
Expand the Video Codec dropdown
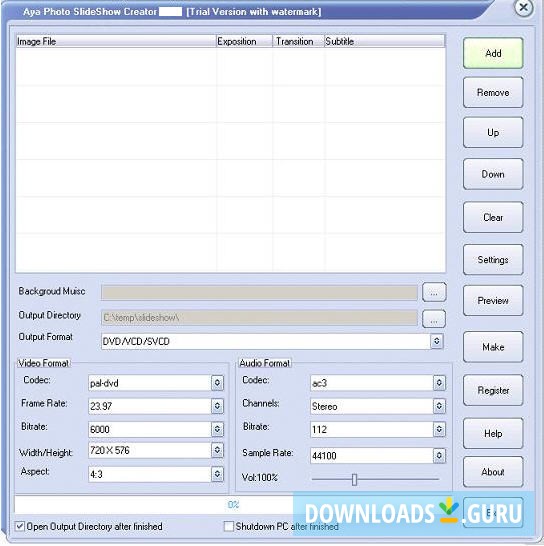[217, 383]
